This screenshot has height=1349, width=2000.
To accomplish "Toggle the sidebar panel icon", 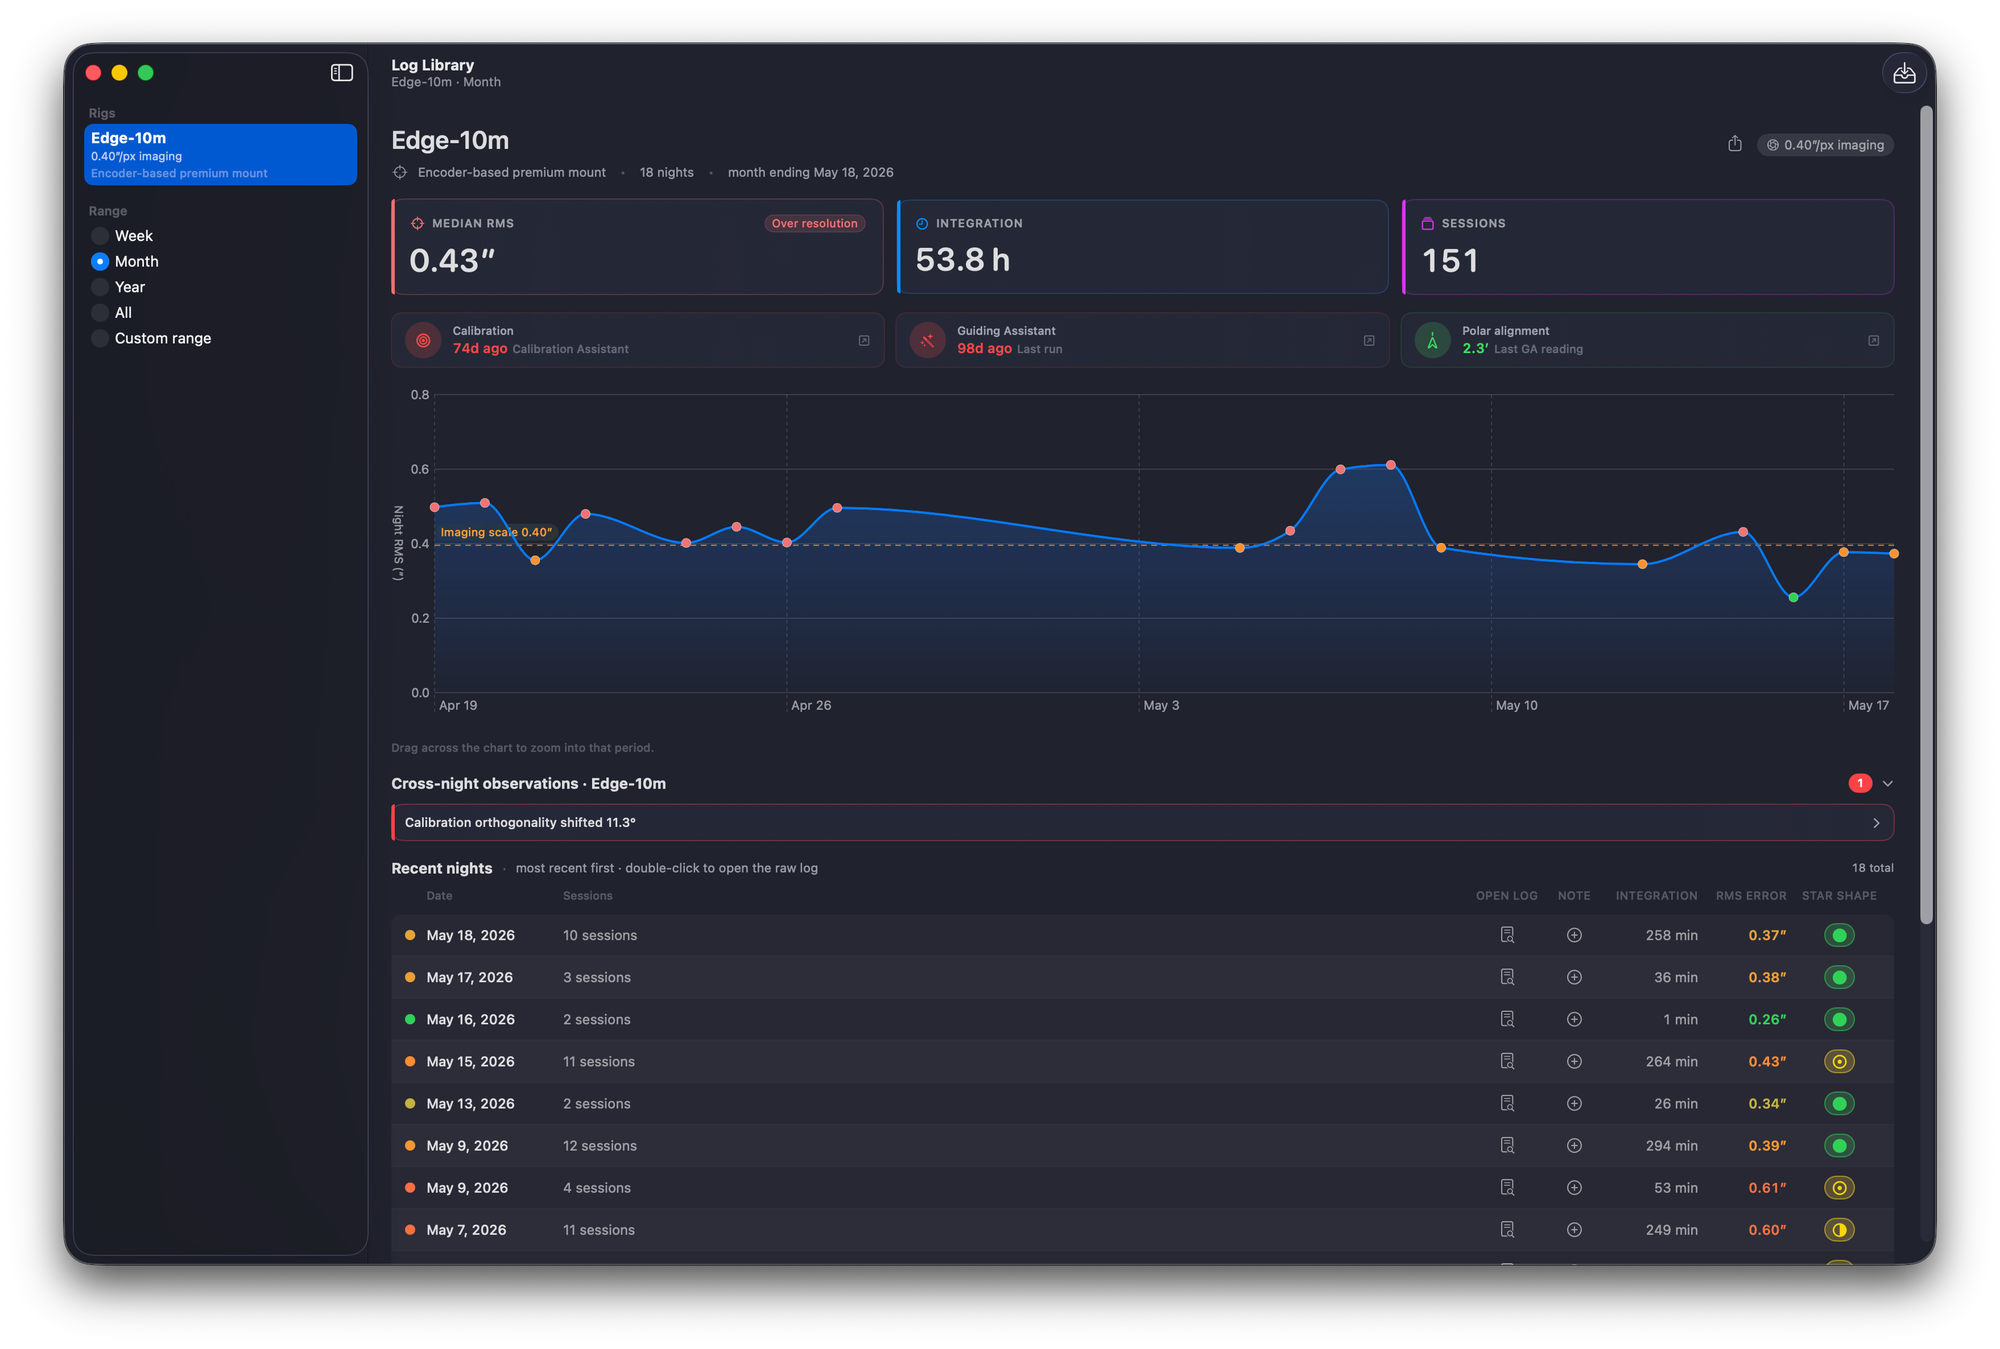I will (x=342, y=73).
